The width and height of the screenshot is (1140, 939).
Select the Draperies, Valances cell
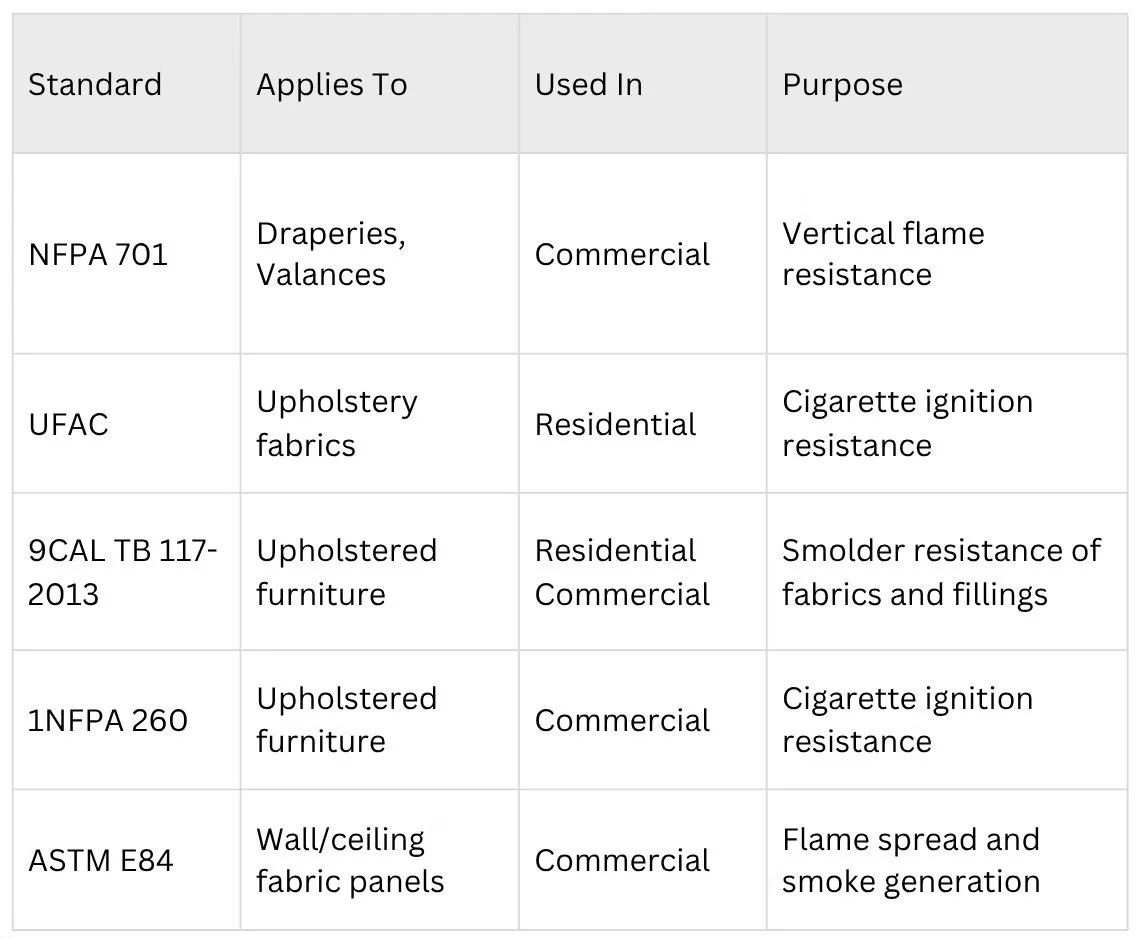tap(380, 254)
